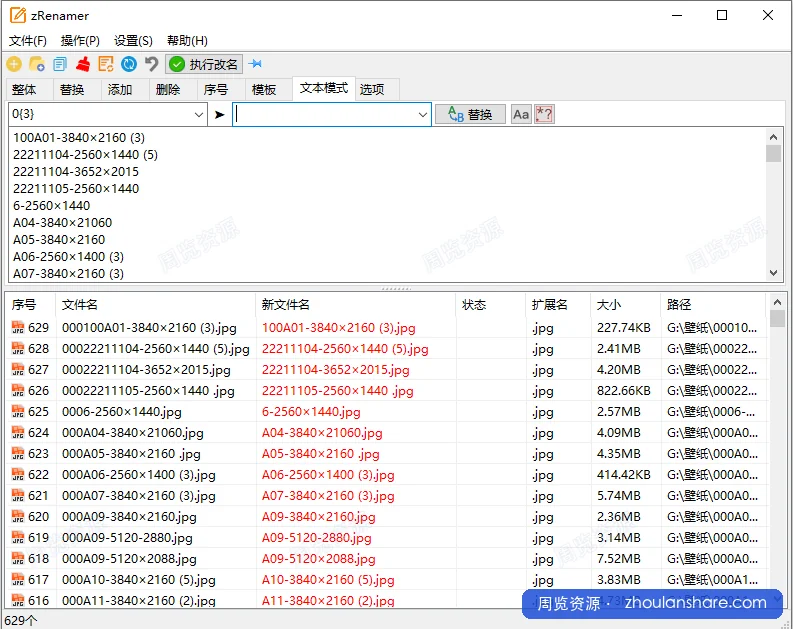
Task: Click the text area scrollbar down arrow
Action: (x=773, y=273)
